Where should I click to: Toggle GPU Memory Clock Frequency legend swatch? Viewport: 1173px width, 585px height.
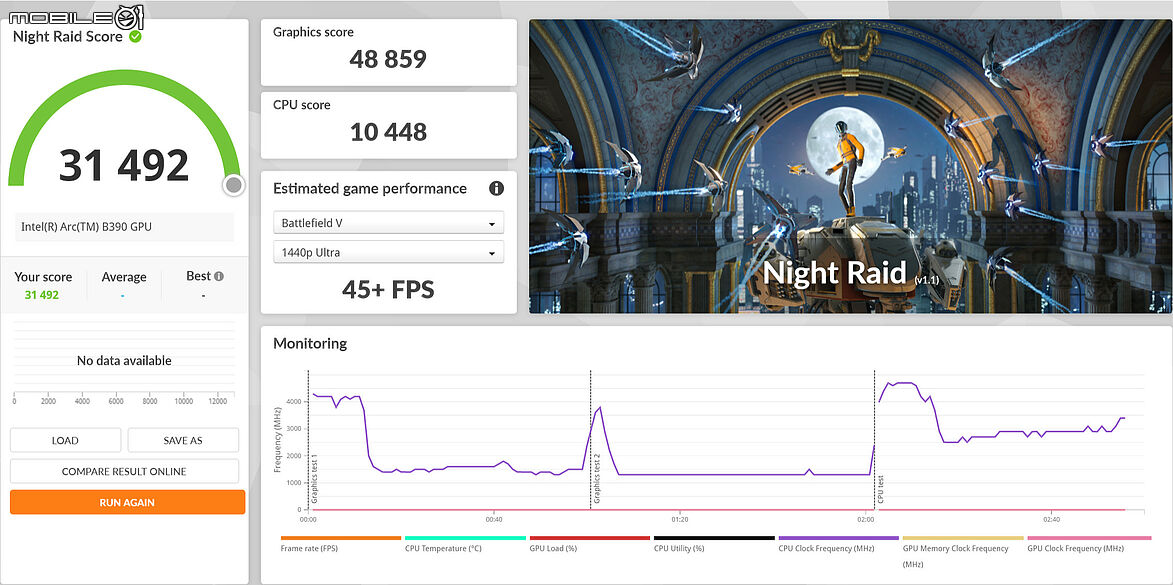963,538
